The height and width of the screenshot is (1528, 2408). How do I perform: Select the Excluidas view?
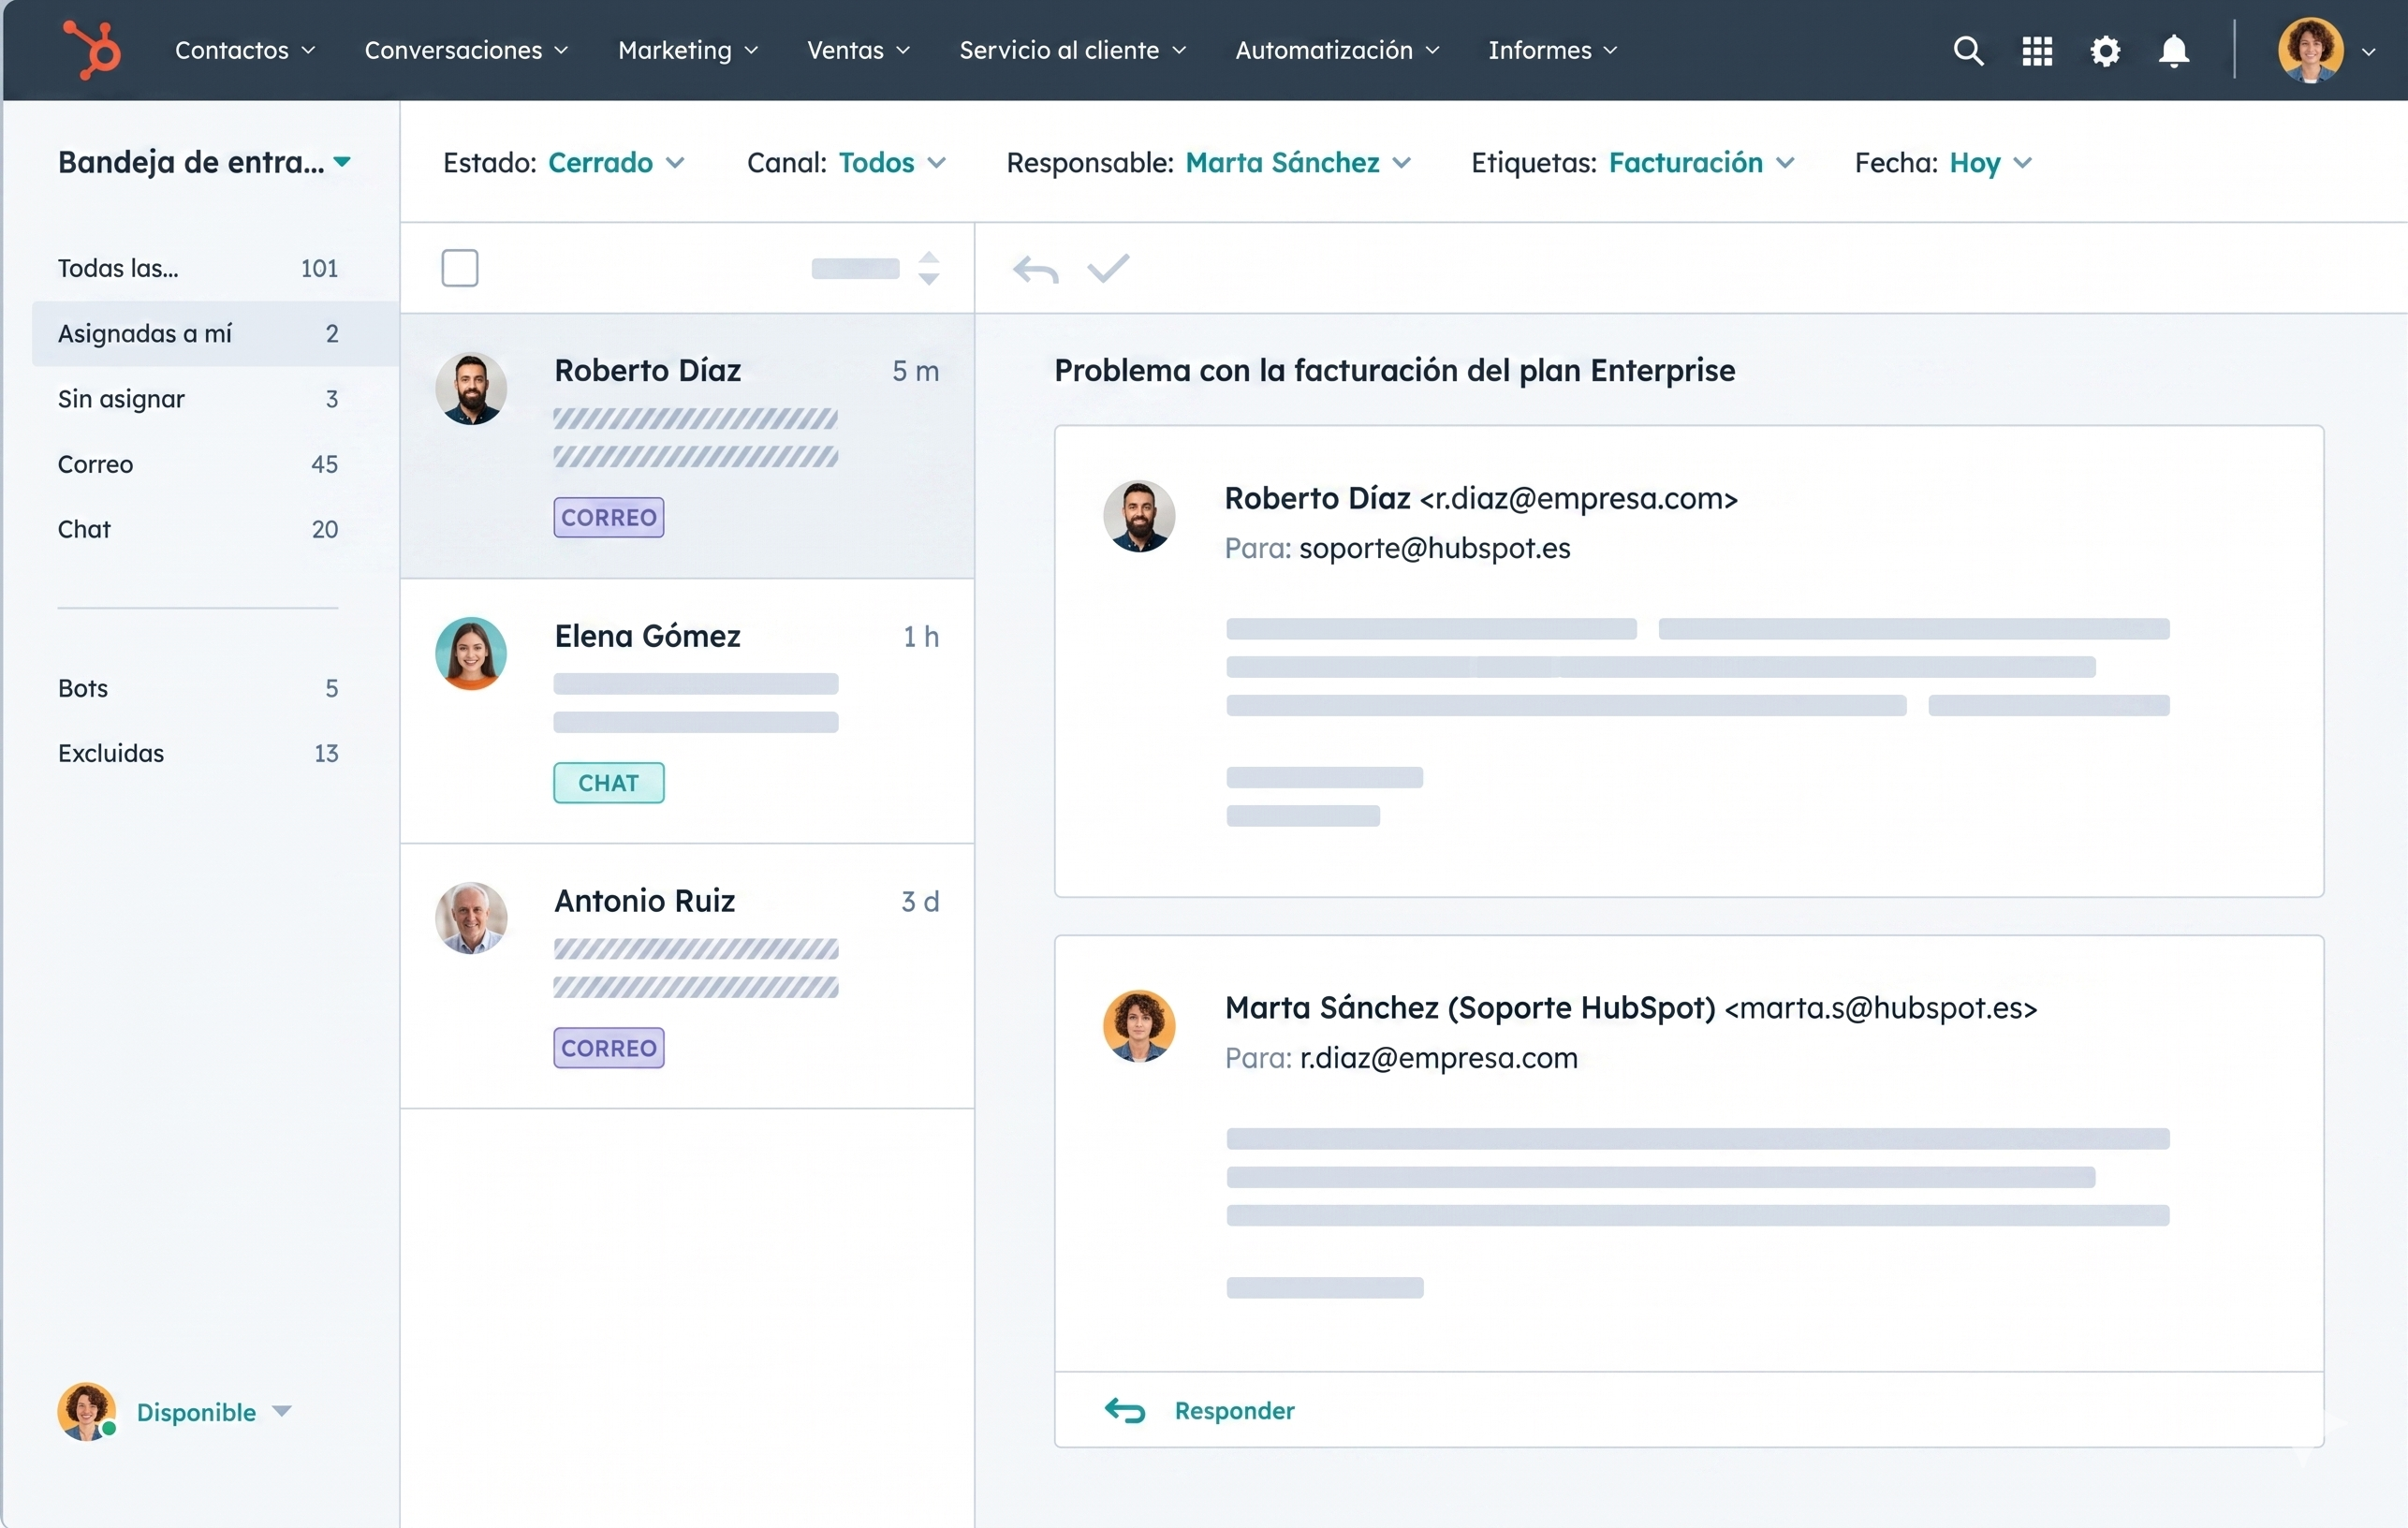click(198, 753)
